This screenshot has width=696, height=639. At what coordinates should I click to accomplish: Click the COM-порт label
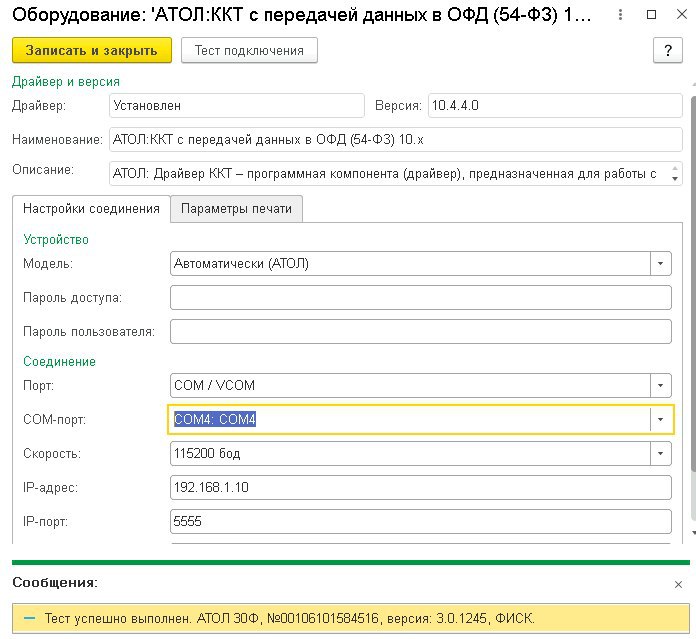[x=55, y=419]
